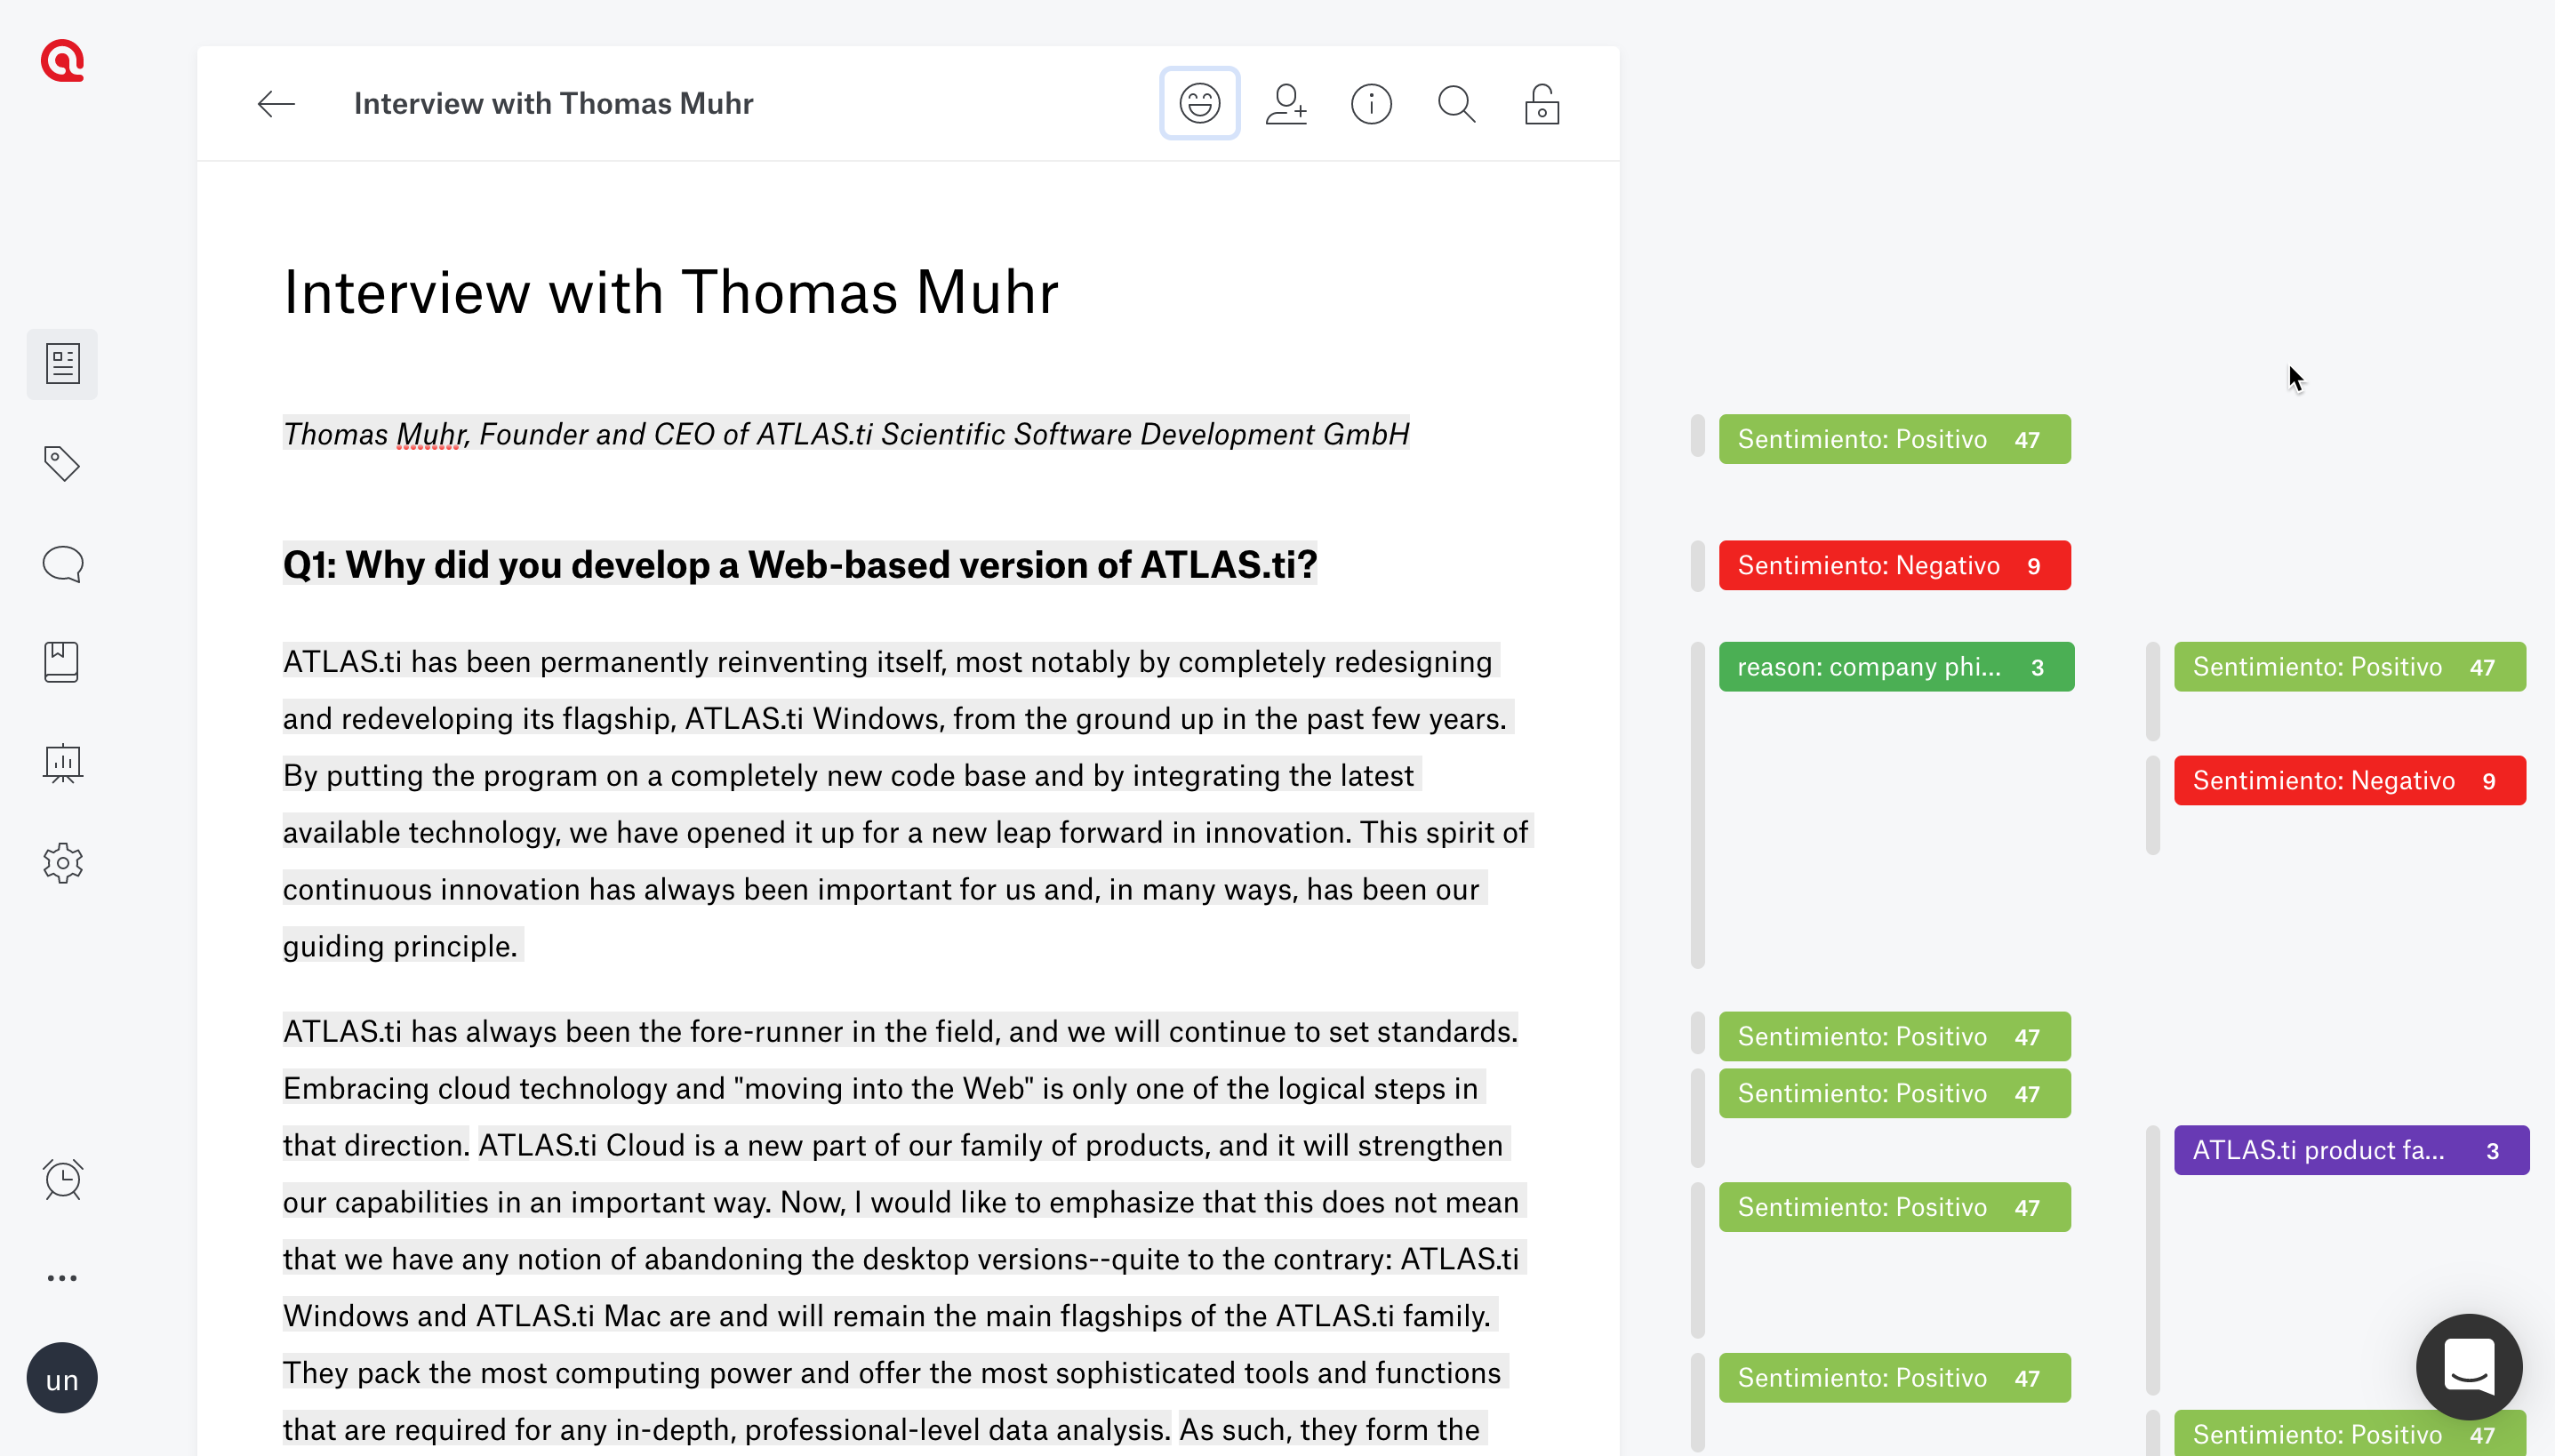Viewport: 2555px width, 1456px height.
Task: Open the chat support bubble
Action: point(2467,1366)
